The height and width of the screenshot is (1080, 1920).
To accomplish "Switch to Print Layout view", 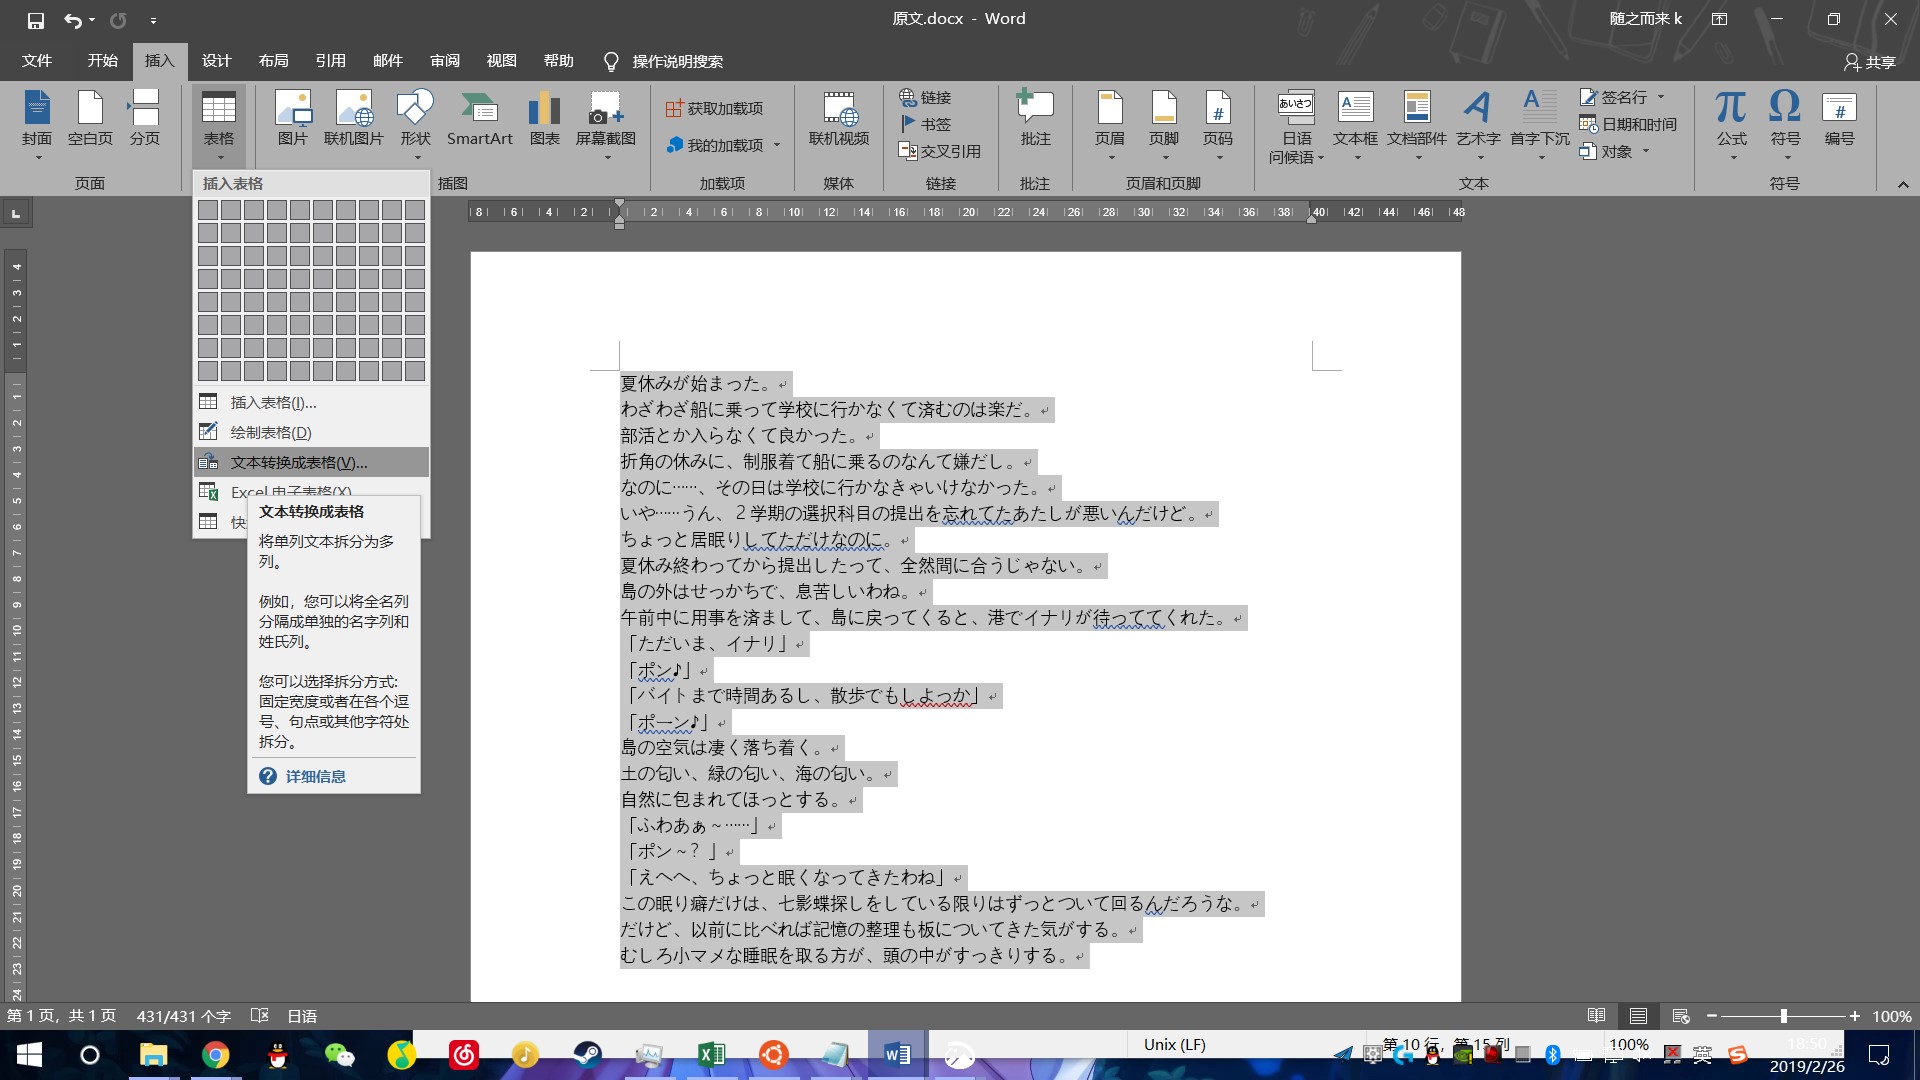I will (1638, 1016).
